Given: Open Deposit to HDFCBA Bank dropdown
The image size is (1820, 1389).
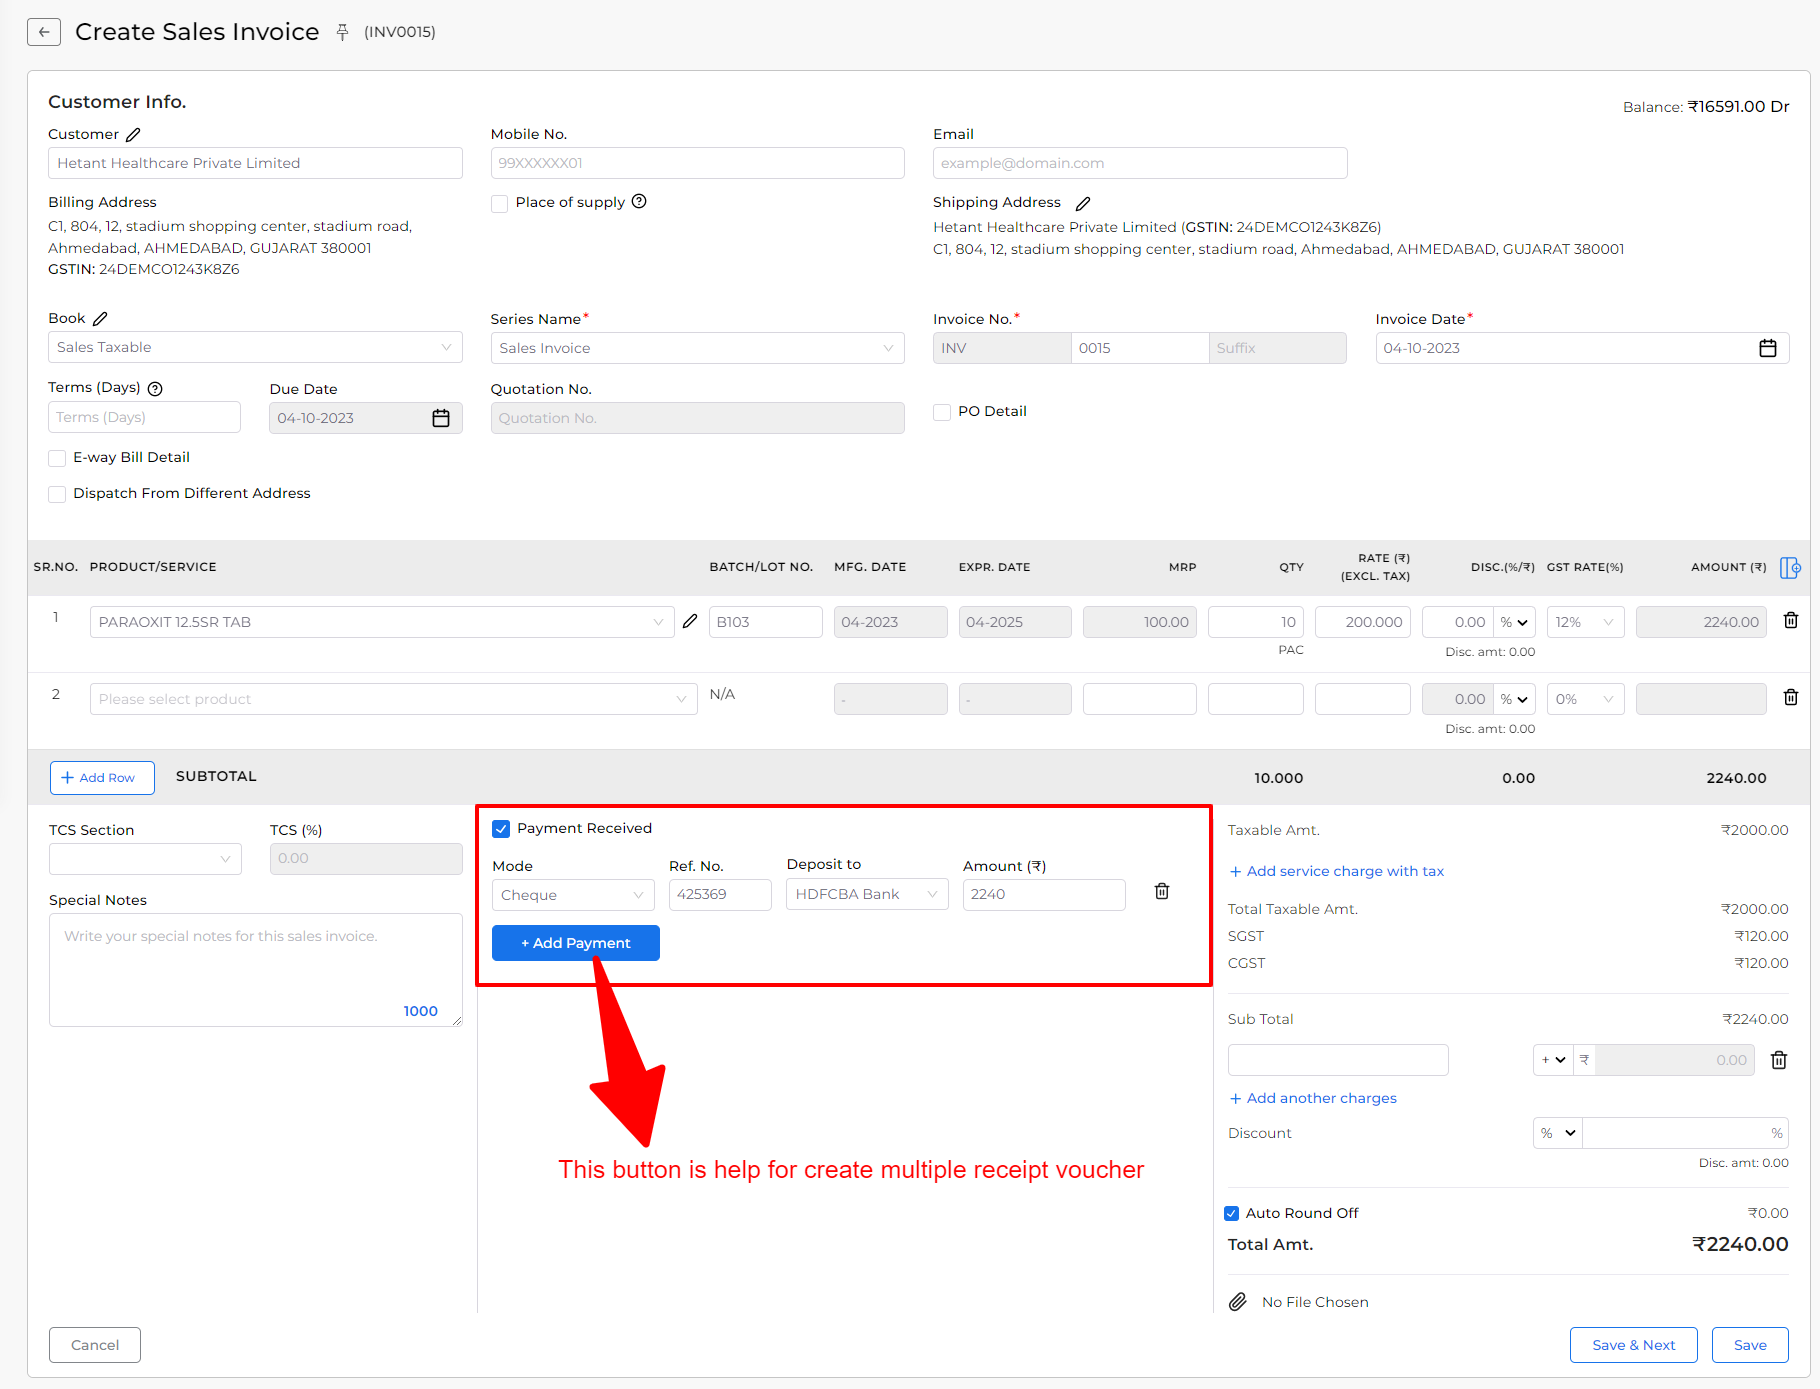Looking at the screenshot, I should pos(867,894).
